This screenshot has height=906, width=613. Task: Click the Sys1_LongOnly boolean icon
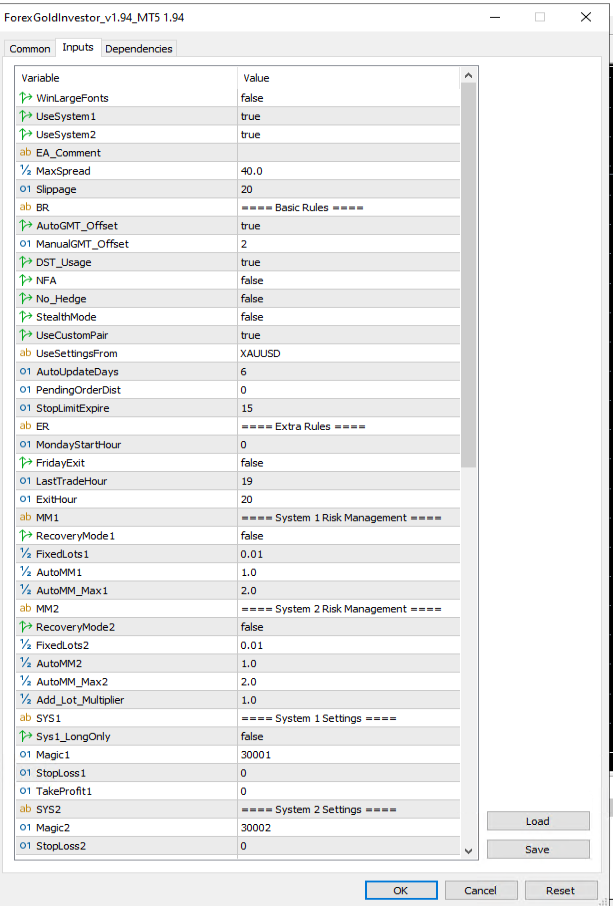(25, 736)
